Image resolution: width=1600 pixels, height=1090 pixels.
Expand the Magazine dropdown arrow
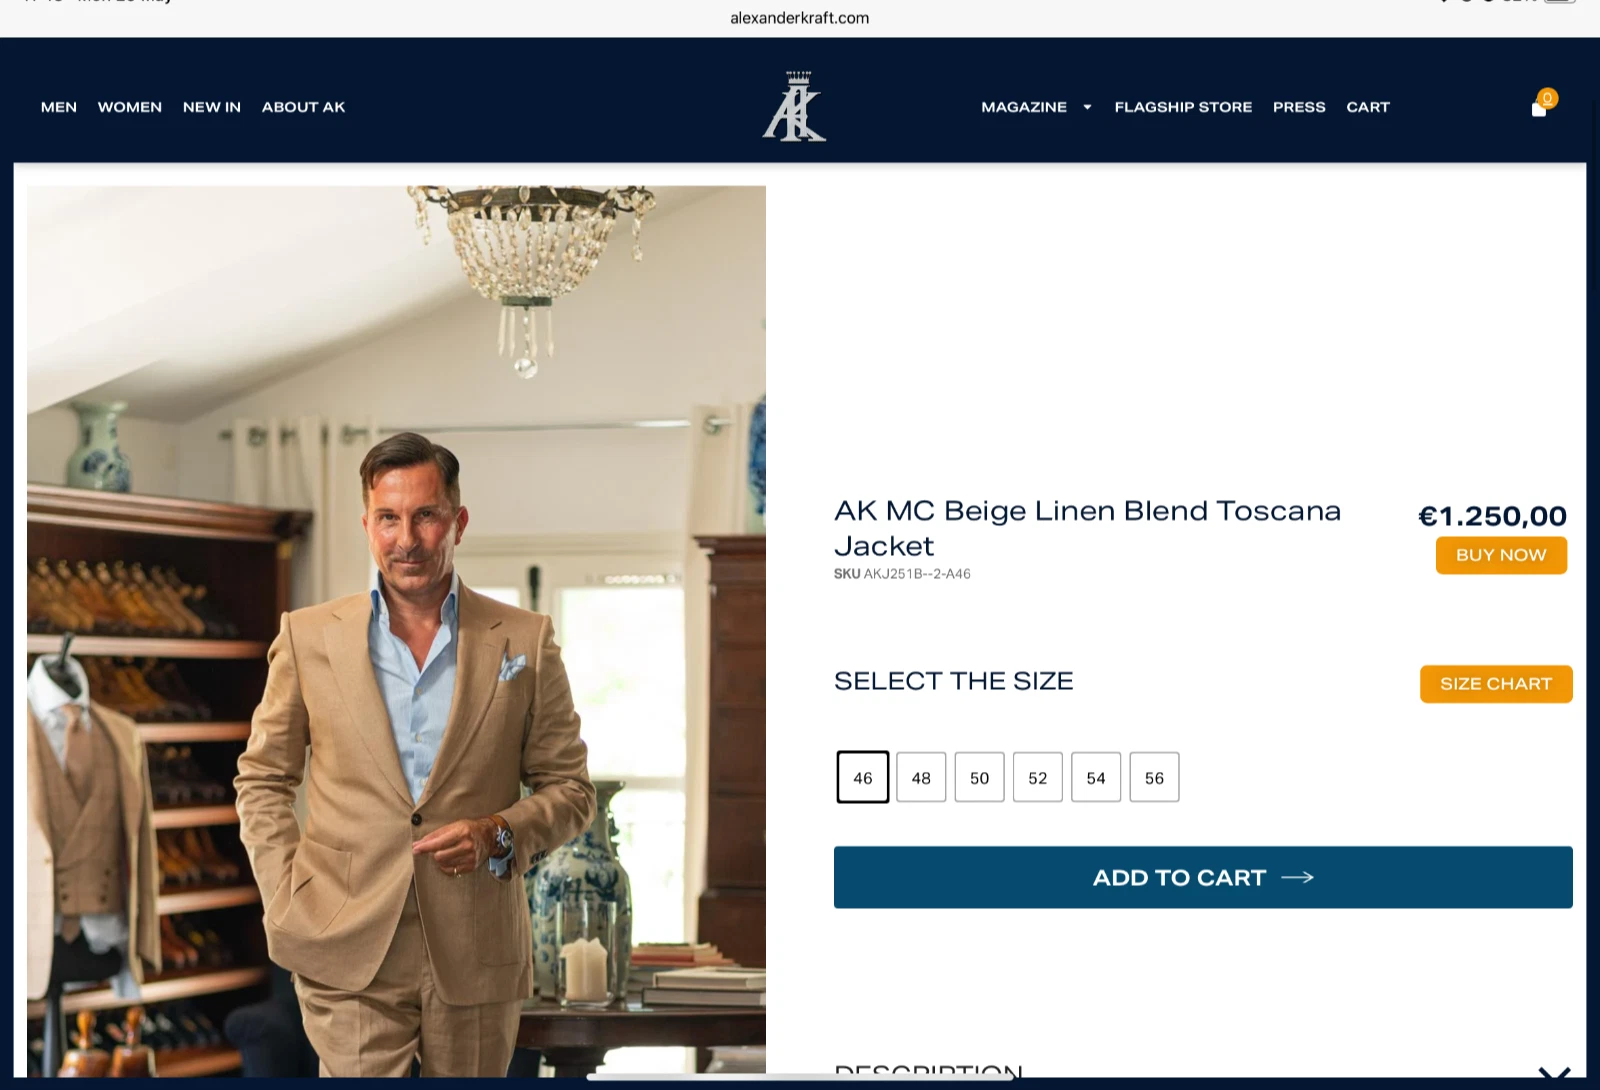tap(1087, 107)
